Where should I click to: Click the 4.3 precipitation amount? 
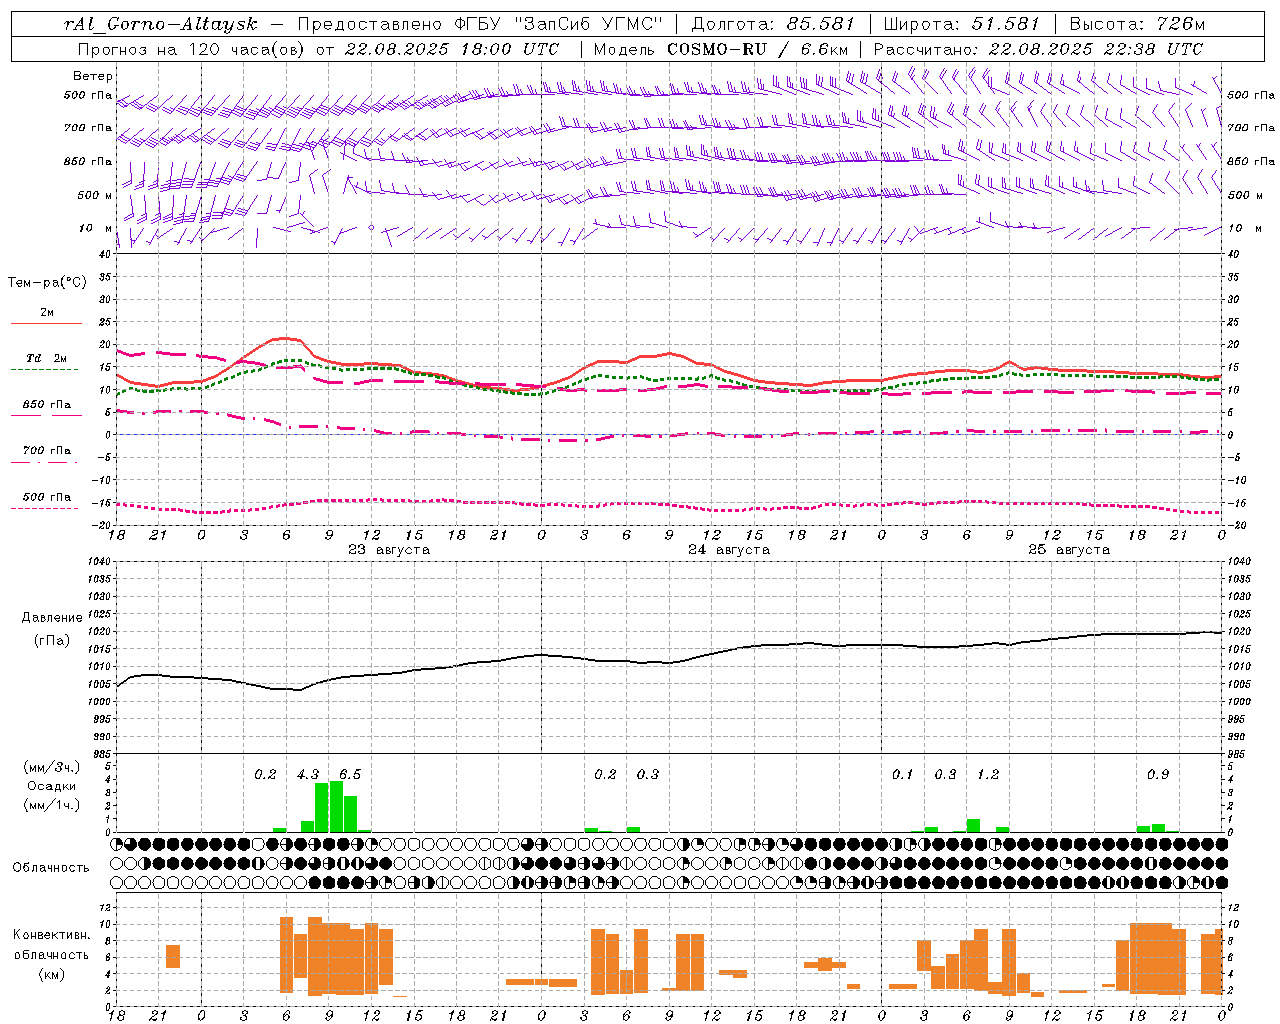coord(308,775)
